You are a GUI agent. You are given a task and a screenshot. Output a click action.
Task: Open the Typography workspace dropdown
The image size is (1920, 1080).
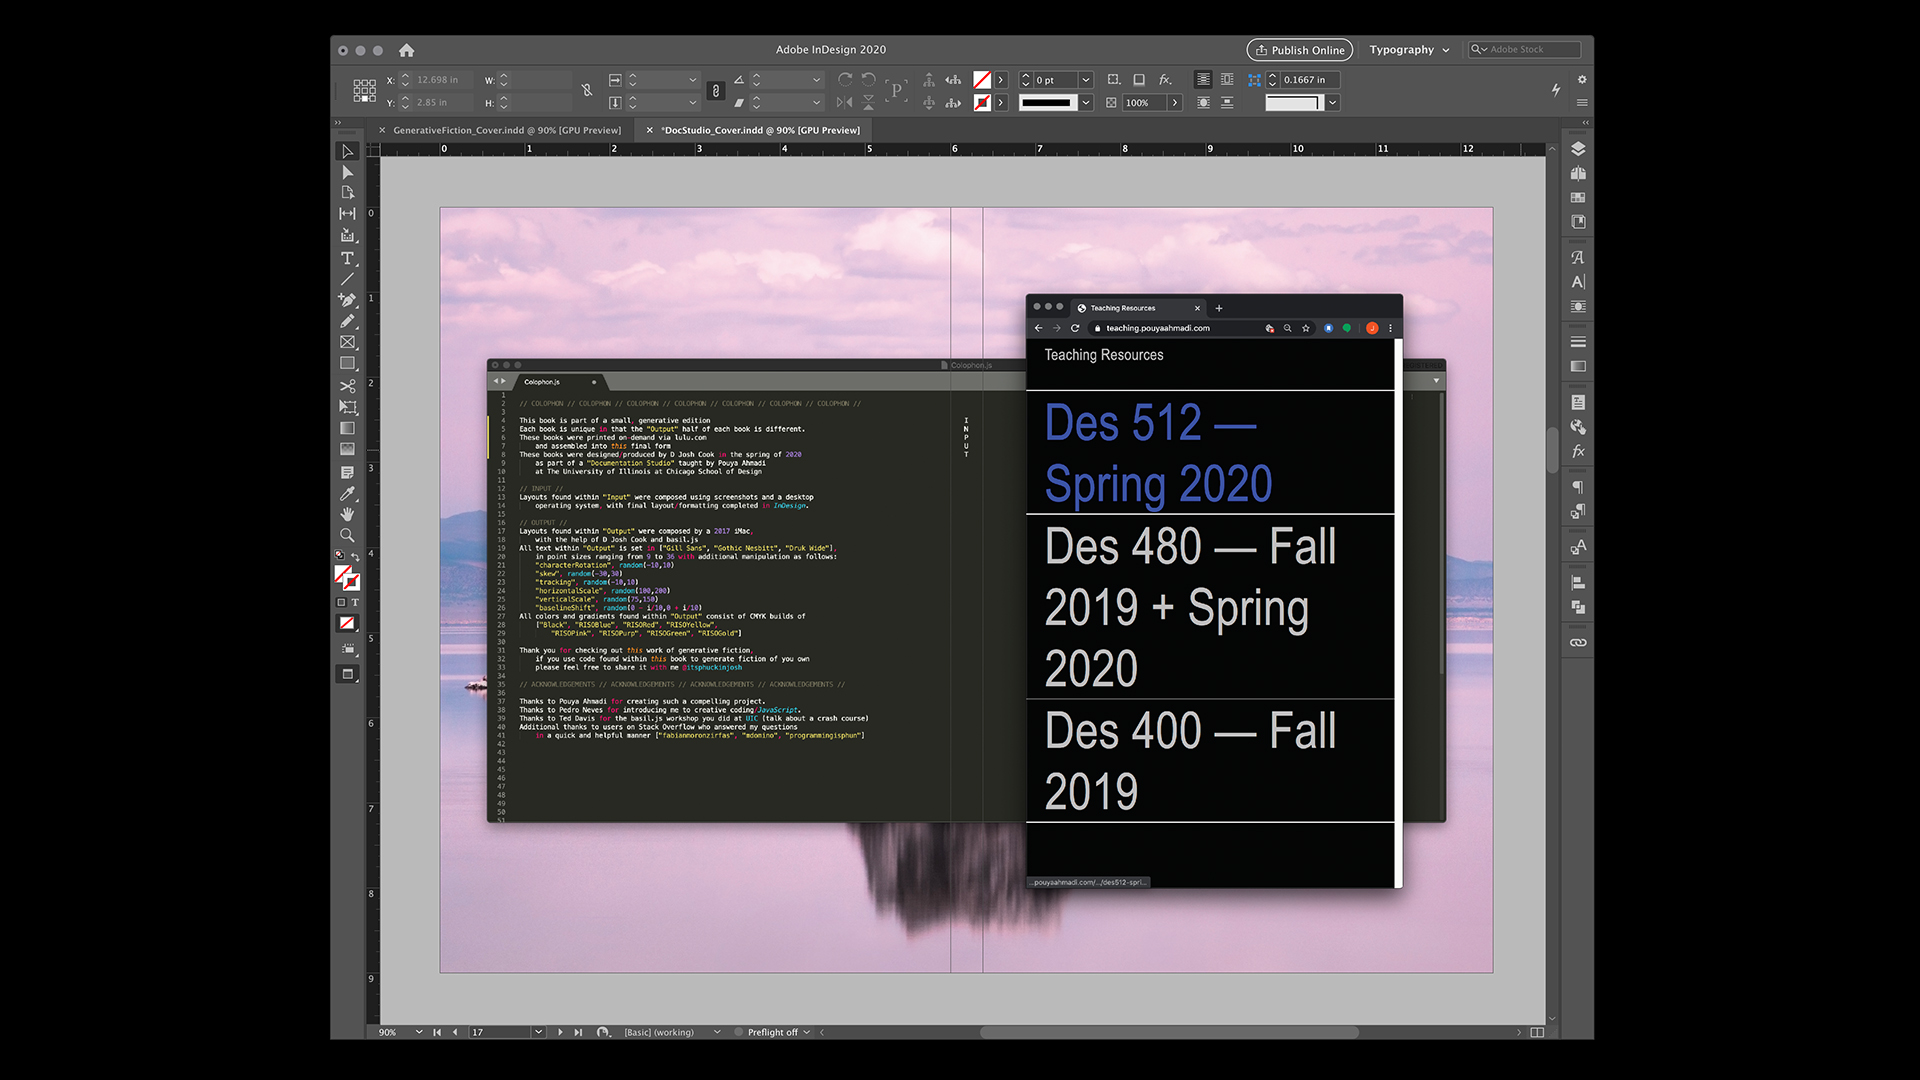click(x=1409, y=50)
